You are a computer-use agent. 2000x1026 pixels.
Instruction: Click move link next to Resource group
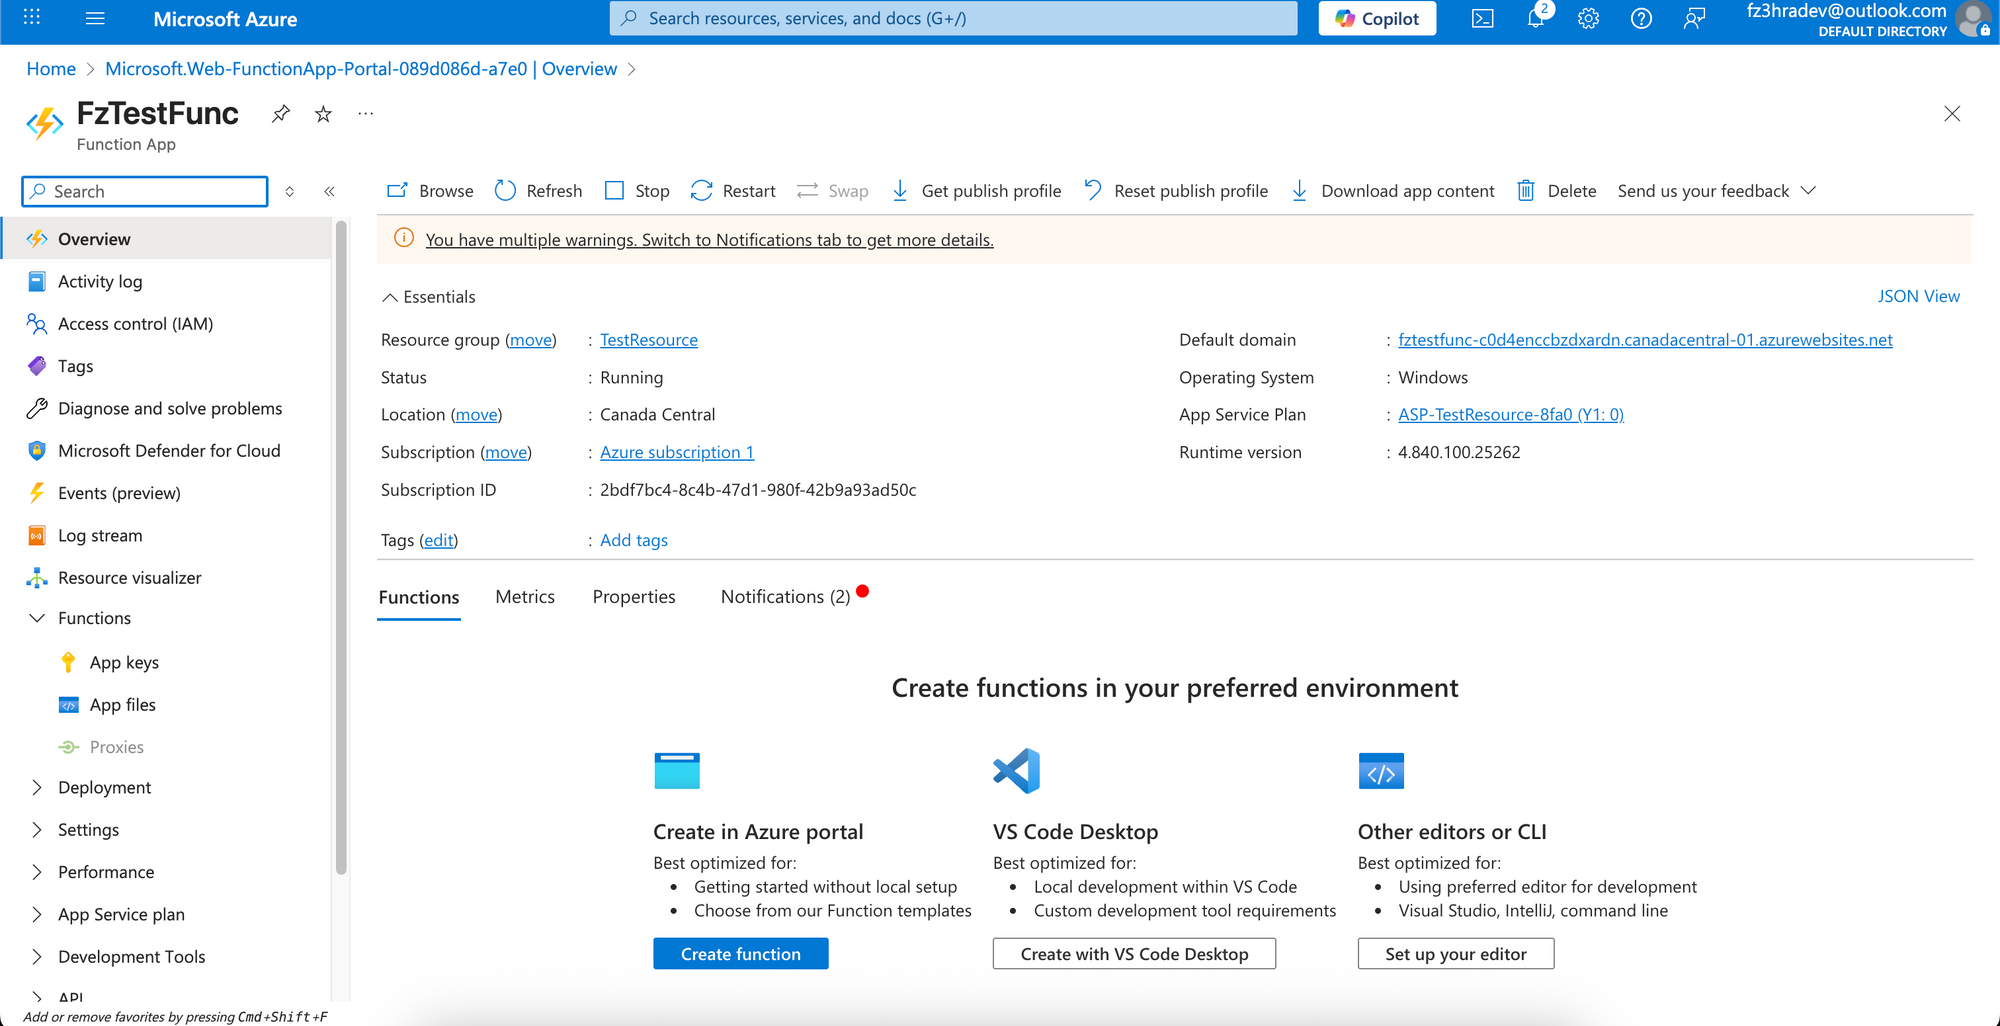tap(530, 340)
